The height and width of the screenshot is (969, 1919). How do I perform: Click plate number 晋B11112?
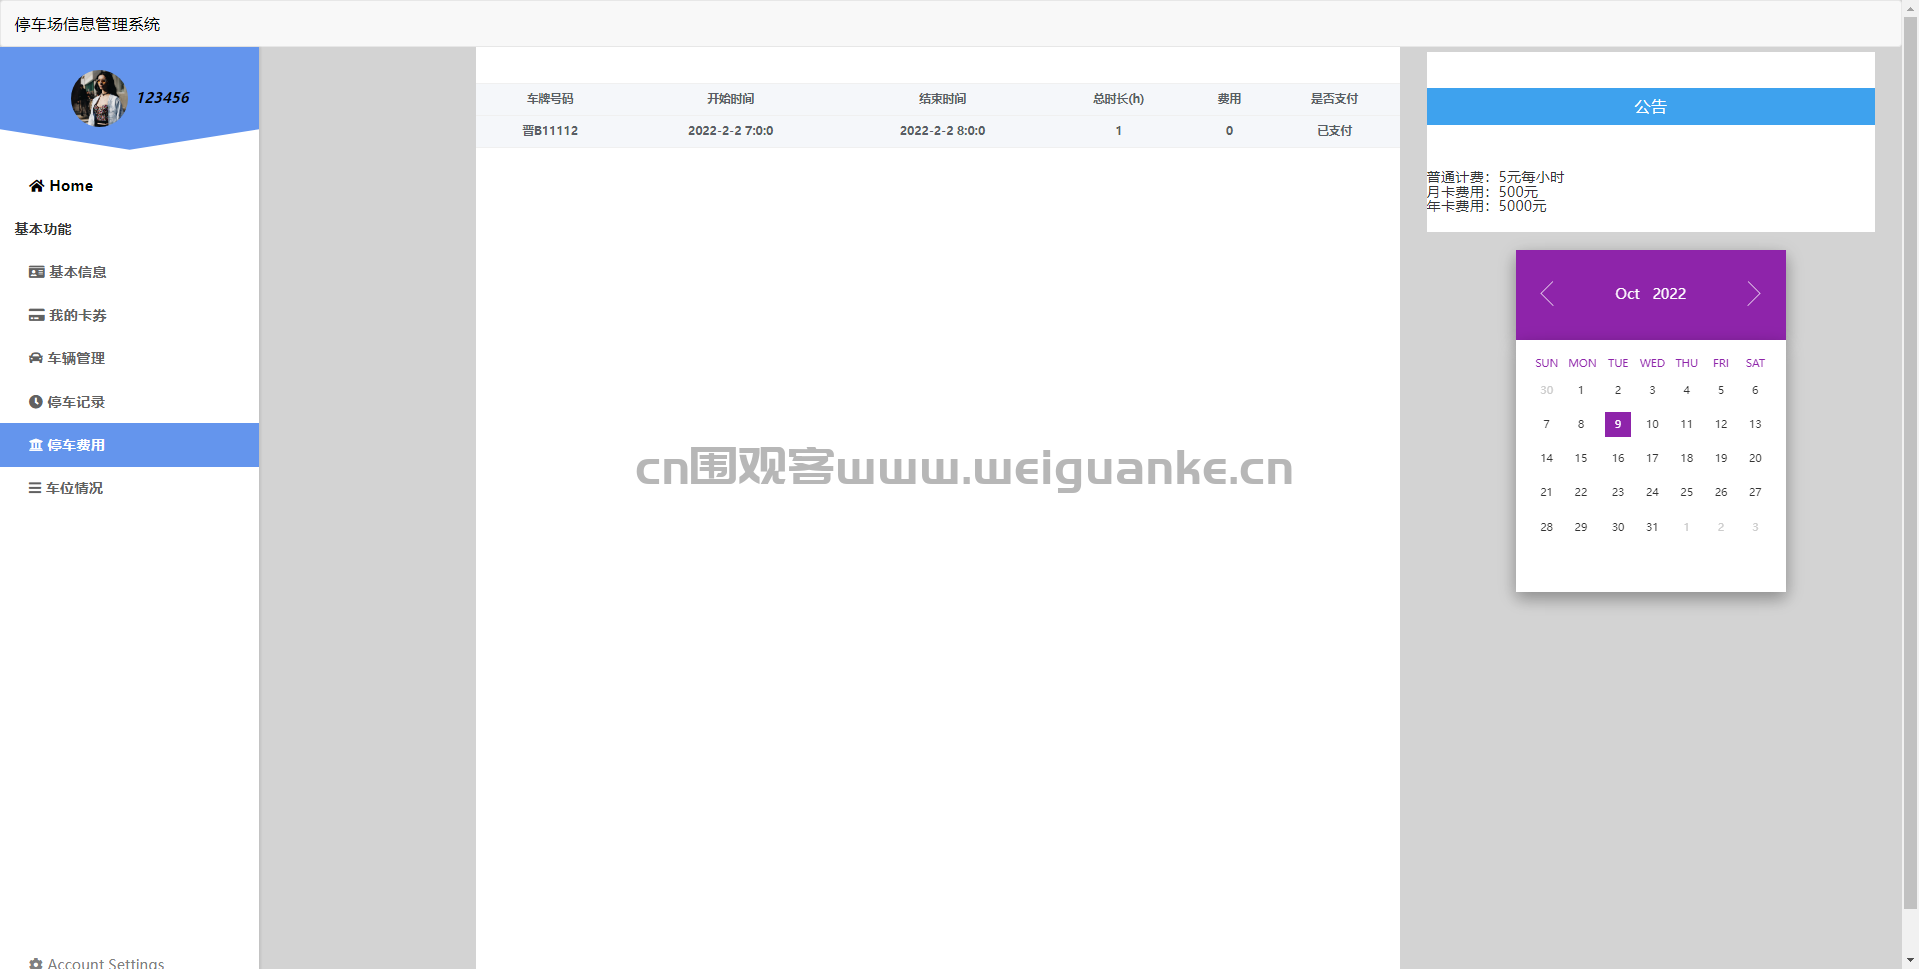tap(550, 131)
